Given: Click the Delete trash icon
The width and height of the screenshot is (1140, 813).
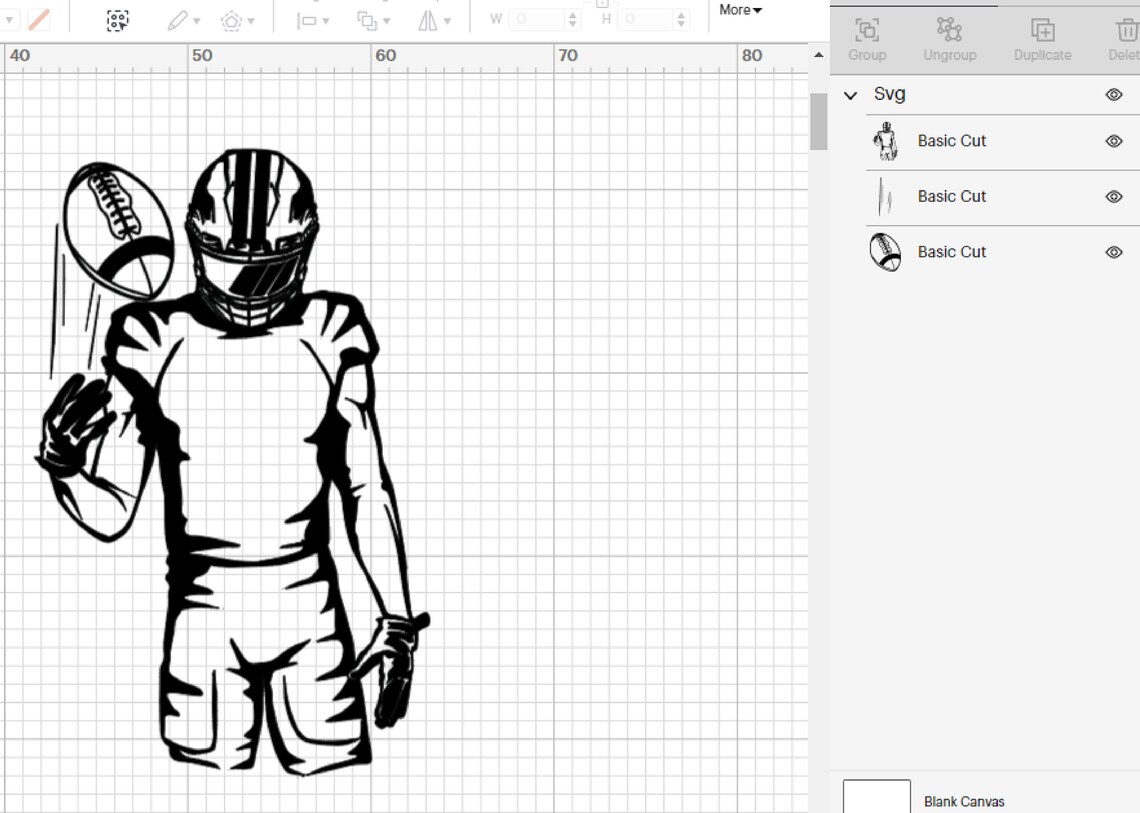Looking at the screenshot, I should (1125, 31).
